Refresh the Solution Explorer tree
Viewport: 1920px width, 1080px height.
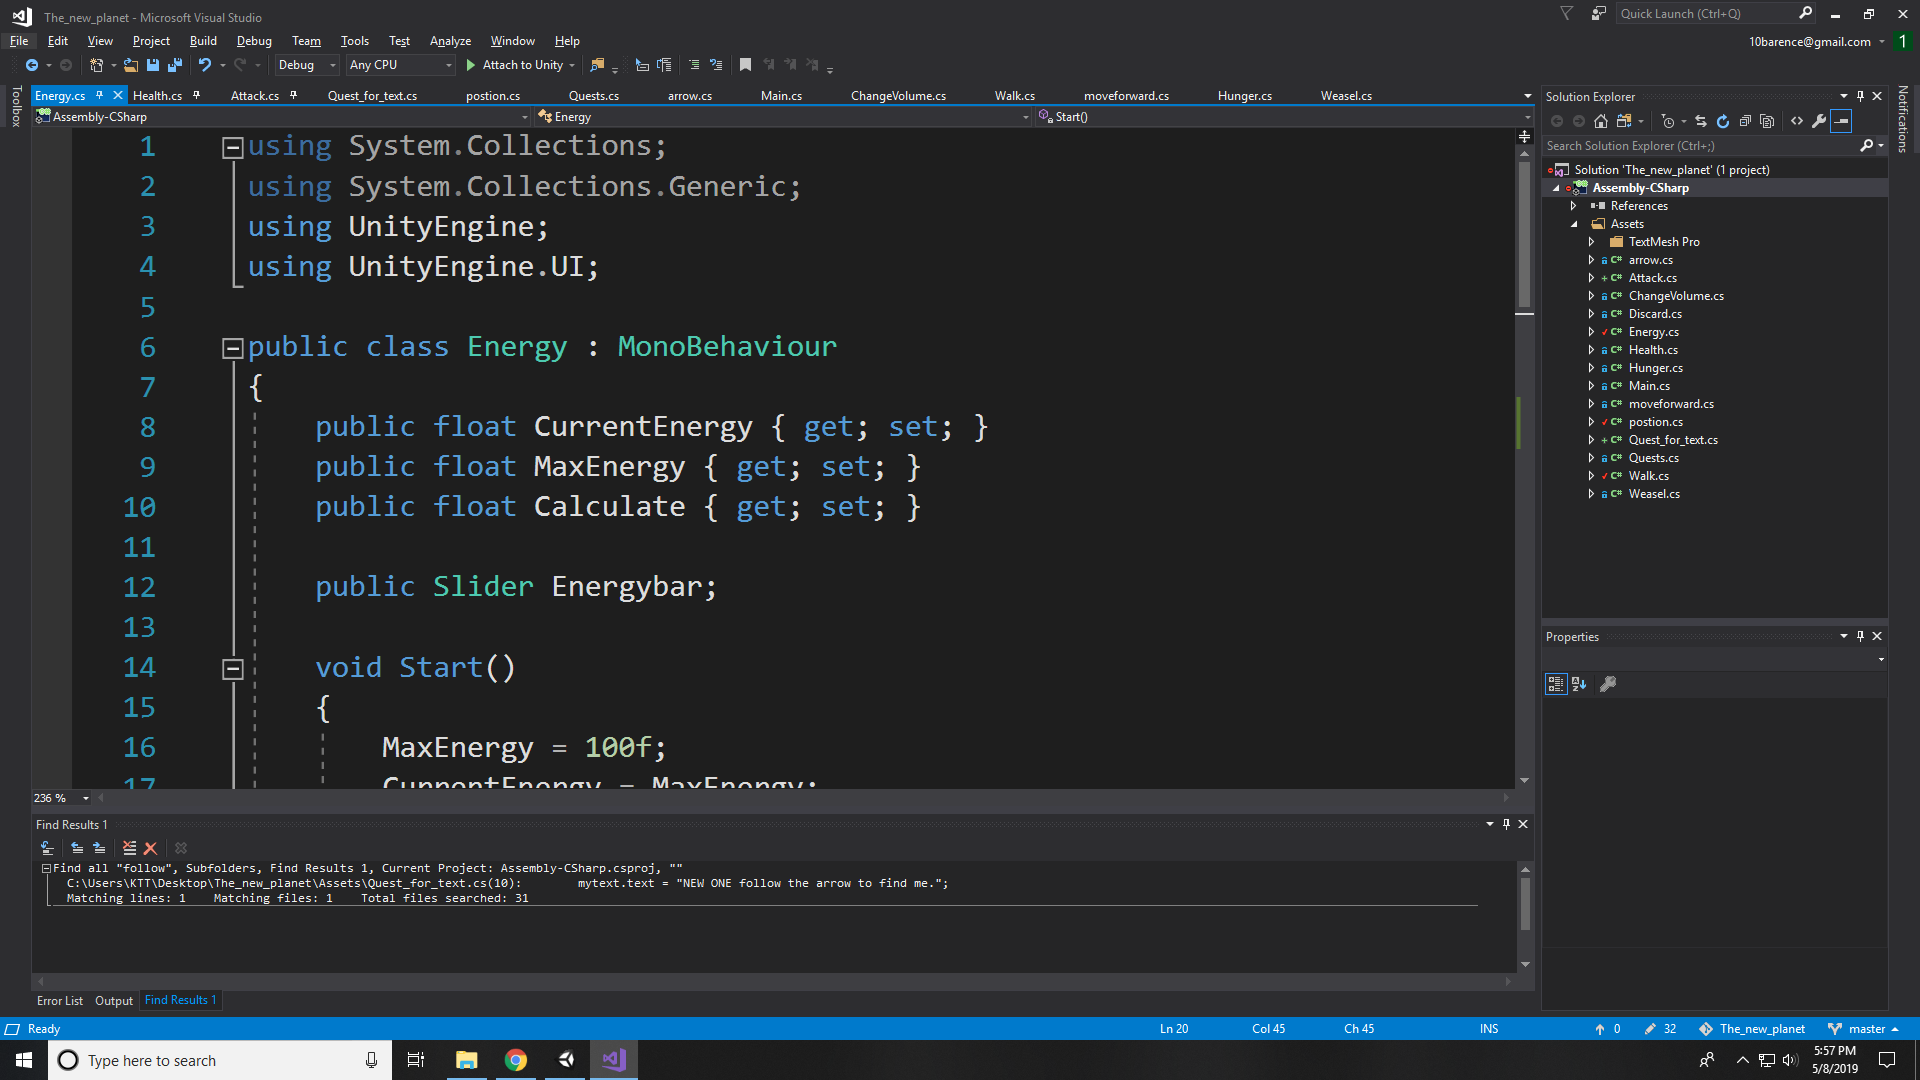coord(1723,121)
